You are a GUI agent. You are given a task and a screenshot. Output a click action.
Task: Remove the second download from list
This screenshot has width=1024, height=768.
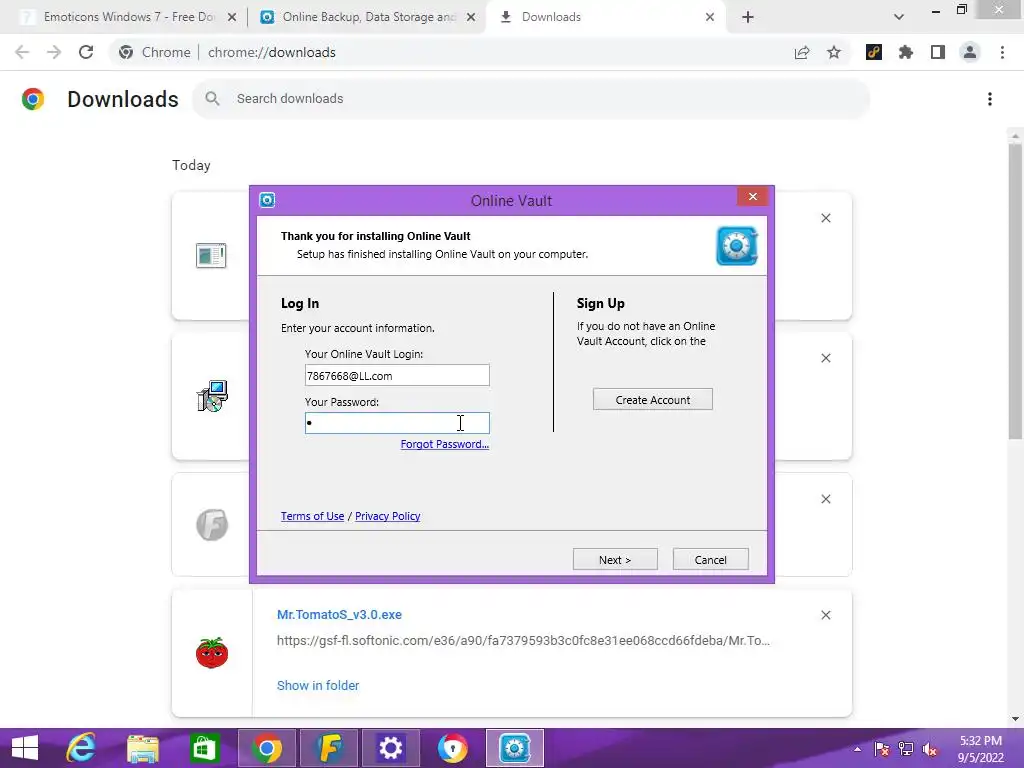pyautogui.click(x=825, y=359)
